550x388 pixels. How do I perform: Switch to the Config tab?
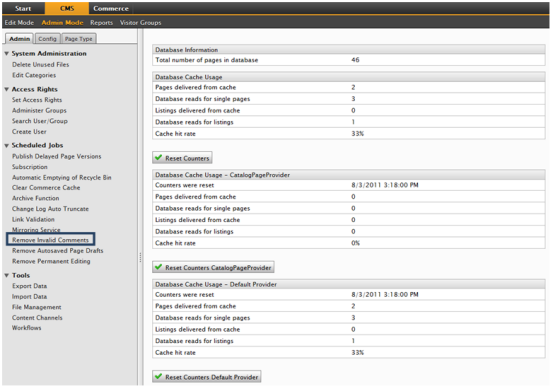[x=47, y=39]
